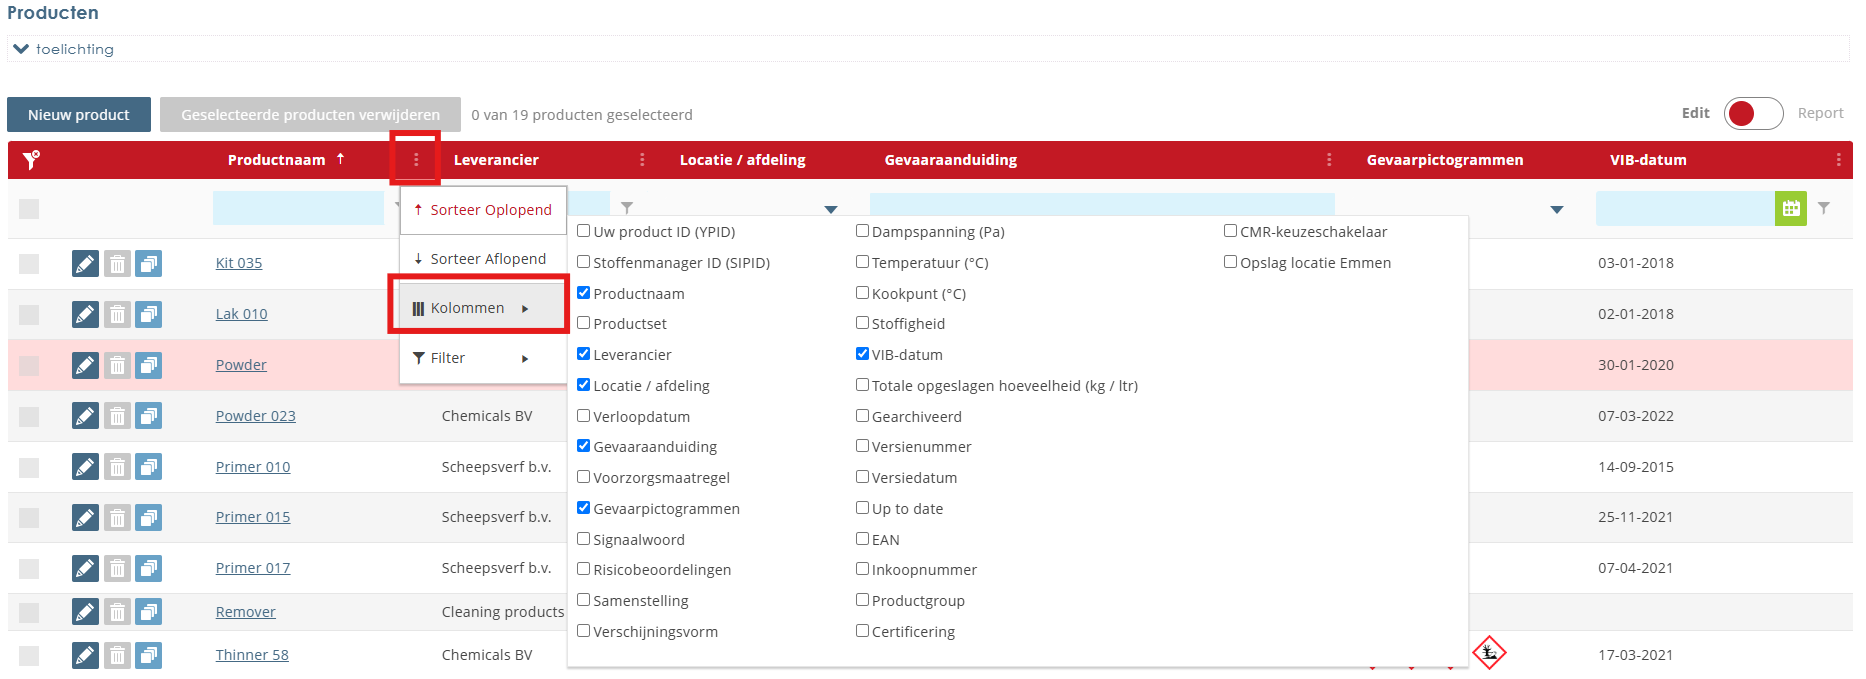Open the Leverancier column menu dots
Screen dimensions: 1866x679
tap(642, 160)
